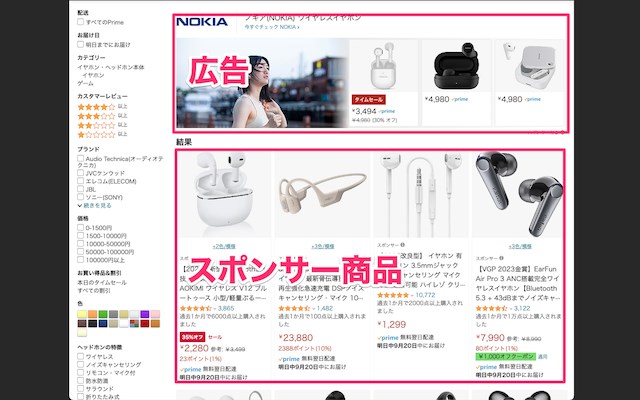Click the 35%オフ sale badge
Viewport: 640px width, 400px height.
pyautogui.click(x=192, y=337)
